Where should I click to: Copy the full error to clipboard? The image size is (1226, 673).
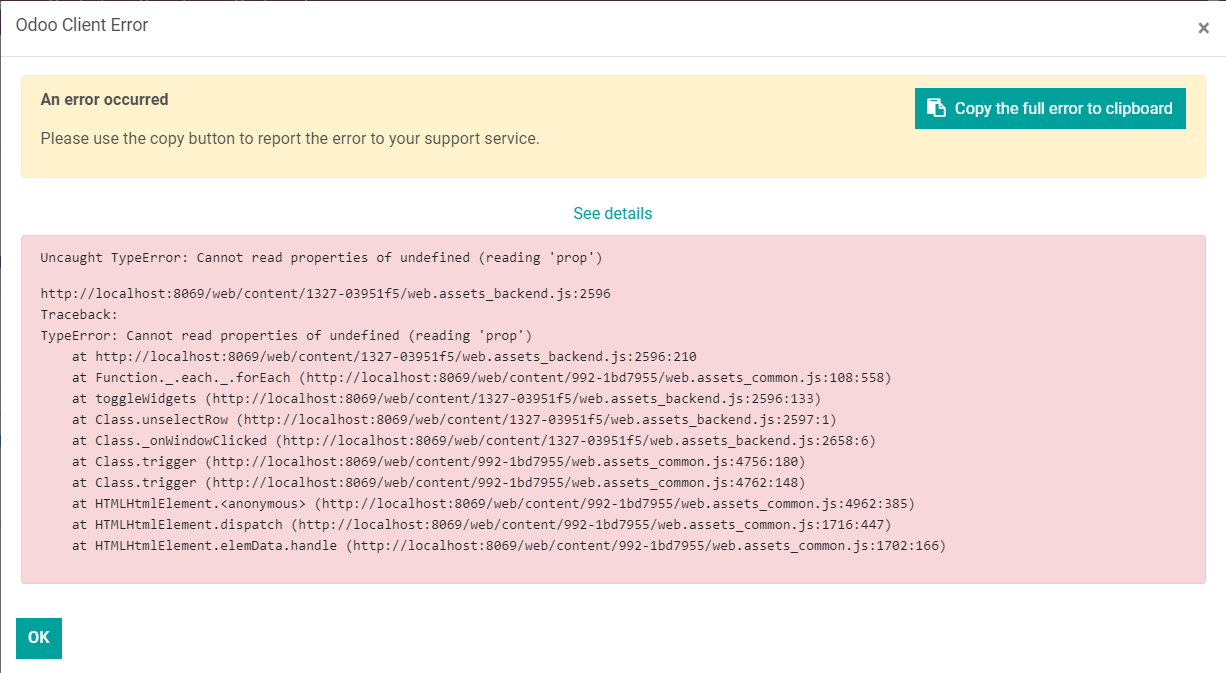coord(1050,108)
